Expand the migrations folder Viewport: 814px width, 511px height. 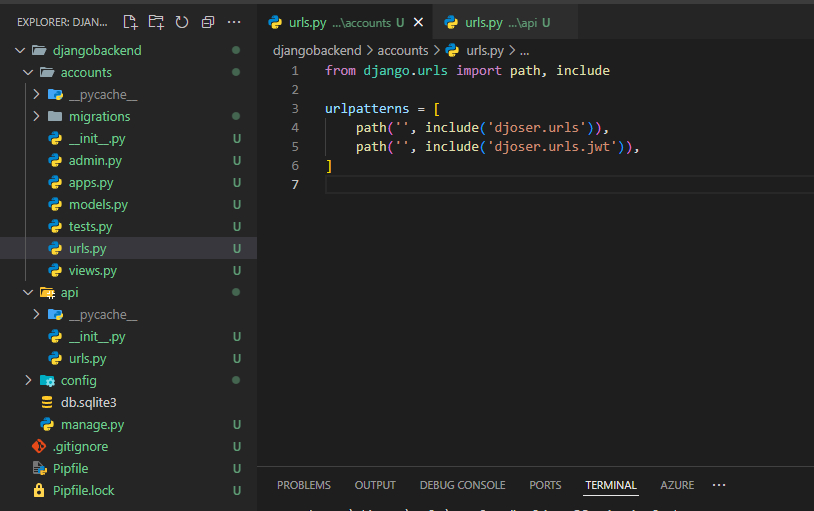99,116
